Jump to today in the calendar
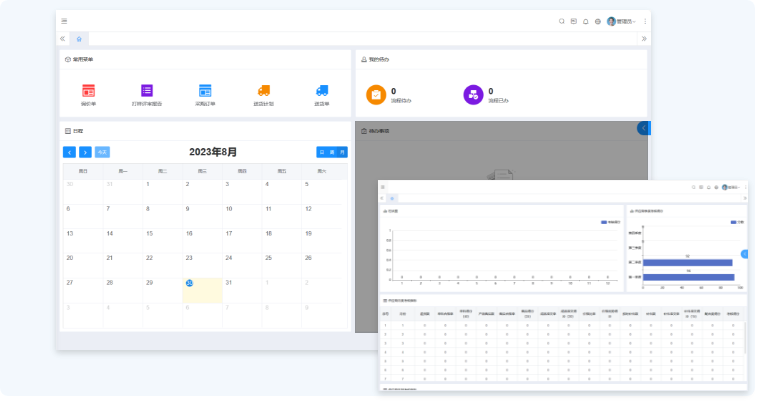The image size is (757, 403). (x=102, y=152)
